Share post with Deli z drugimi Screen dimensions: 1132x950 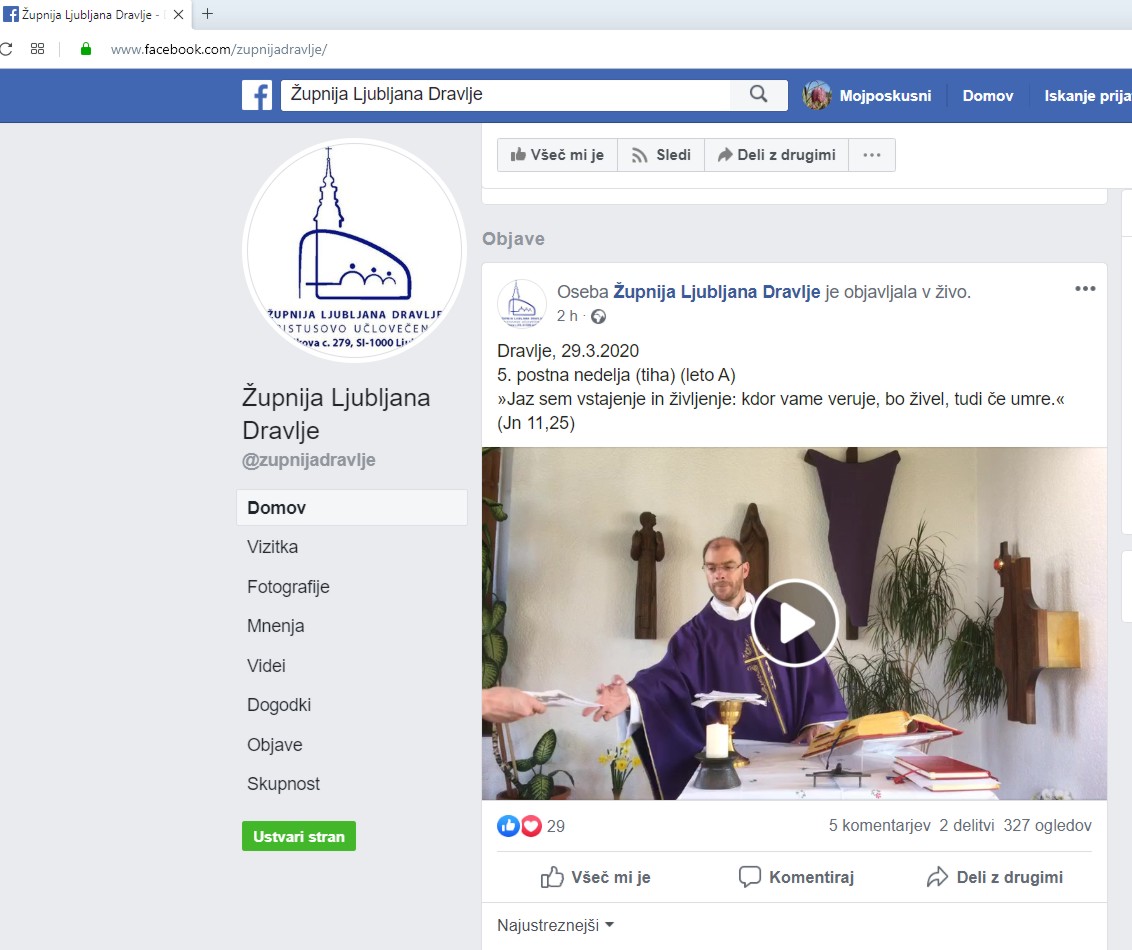pyautogui.click(x=995, y=877)
